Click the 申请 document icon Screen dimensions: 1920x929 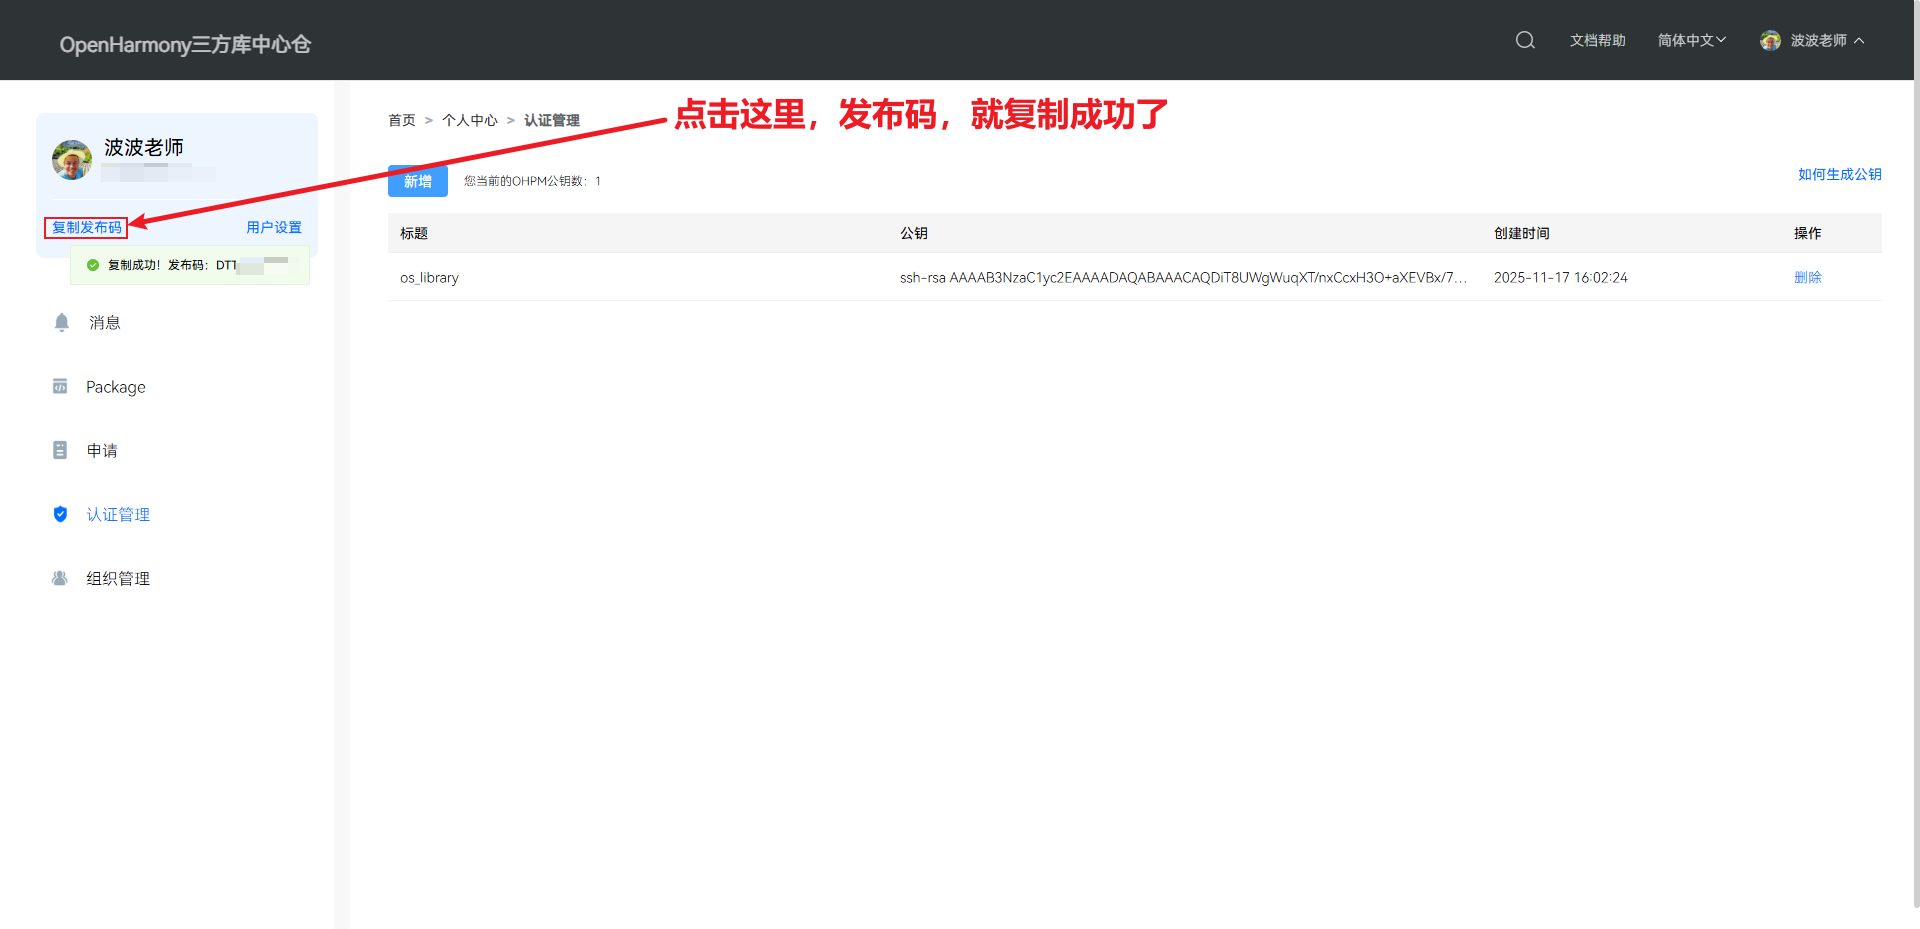pyautogui.click(x=60, y=450)
